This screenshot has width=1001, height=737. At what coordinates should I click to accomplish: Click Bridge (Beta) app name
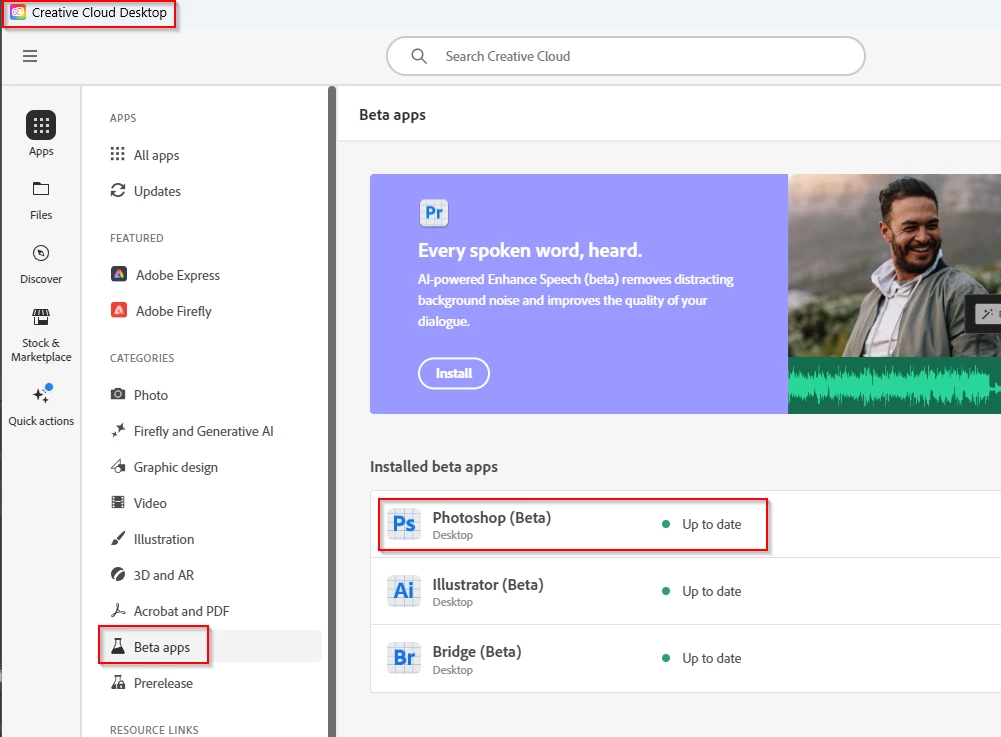[x=477, y=651]
